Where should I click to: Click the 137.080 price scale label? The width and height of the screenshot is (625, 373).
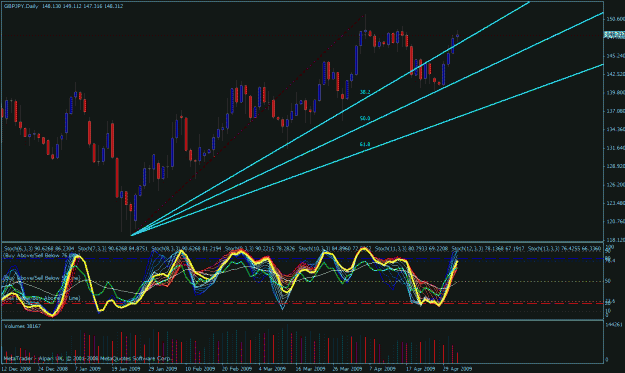click(x=615, y=111)
